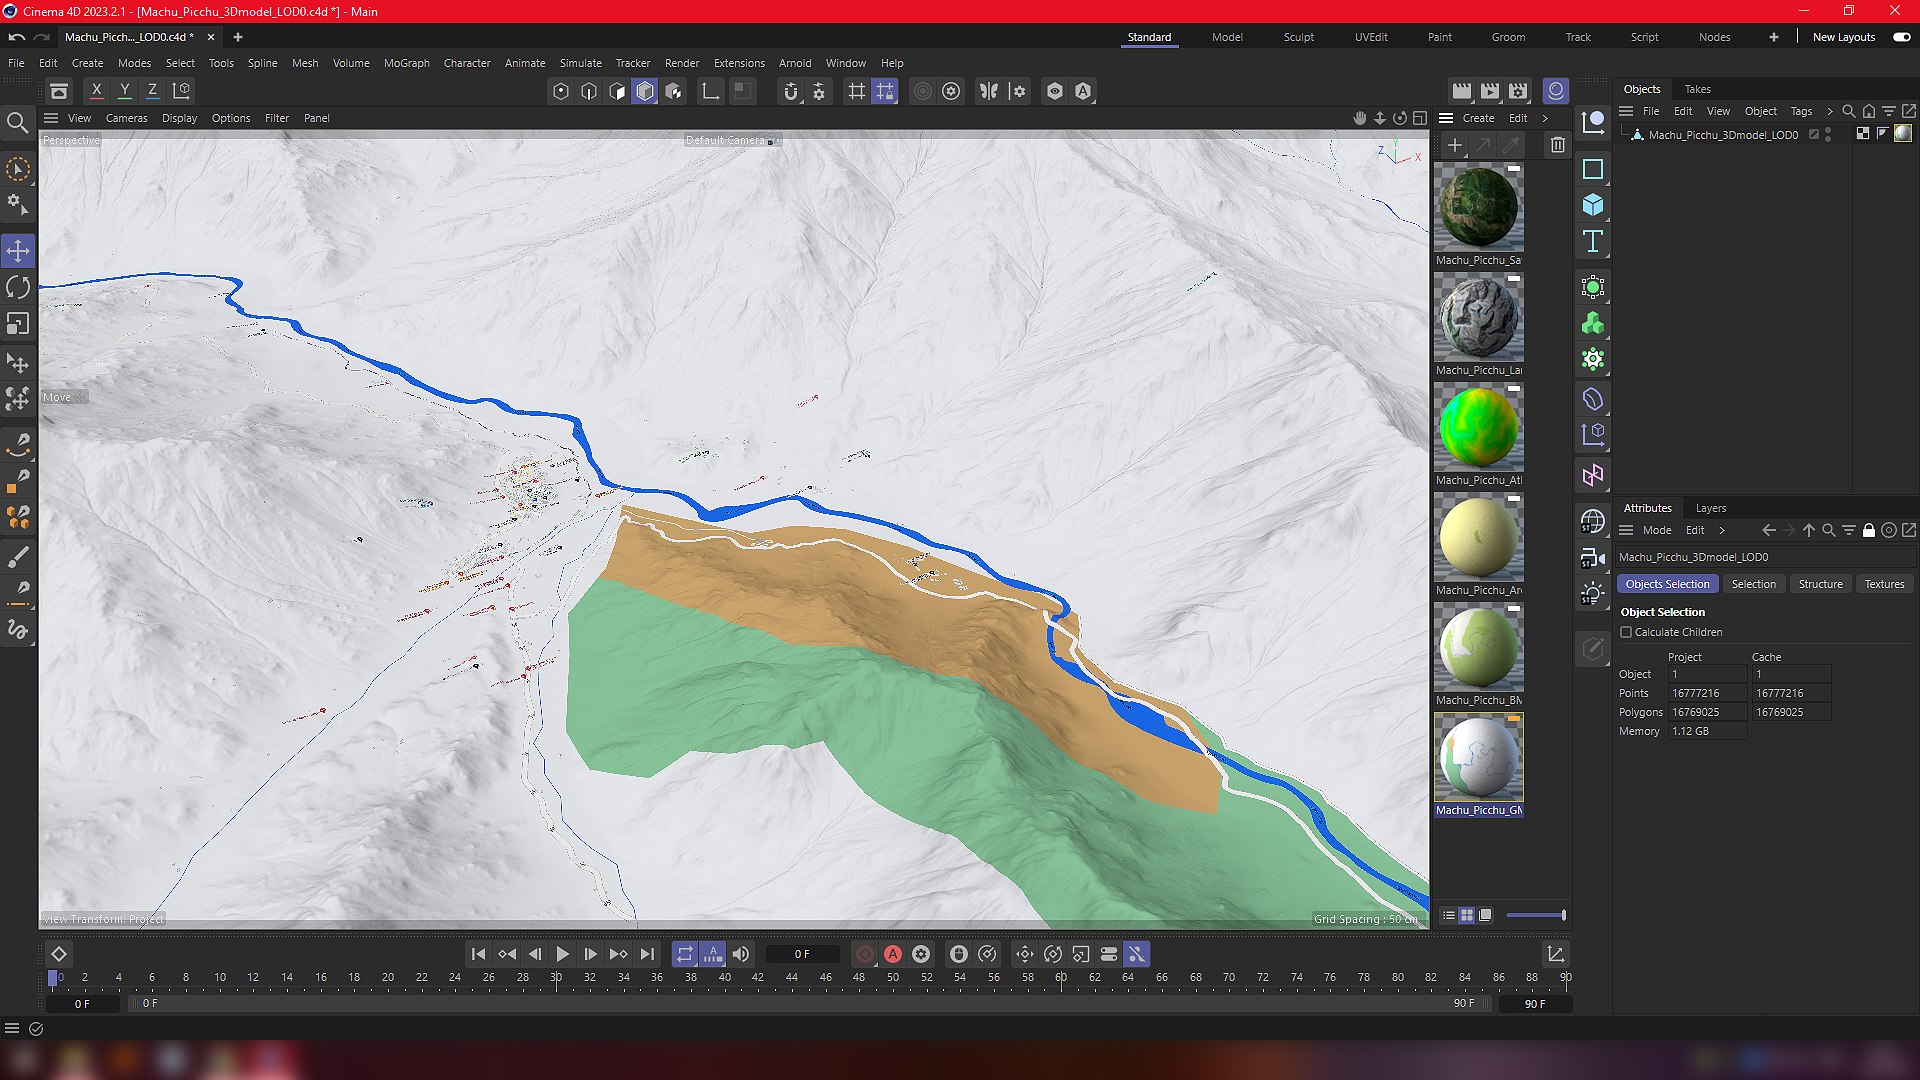
Task: Click record keyframe button
Action: tap(865, 954)
